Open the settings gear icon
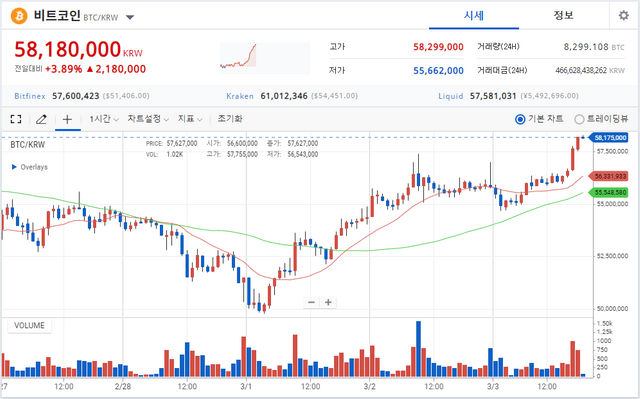Image resolution: width=640 pixels, height=399 pixels. coord(623,16)
